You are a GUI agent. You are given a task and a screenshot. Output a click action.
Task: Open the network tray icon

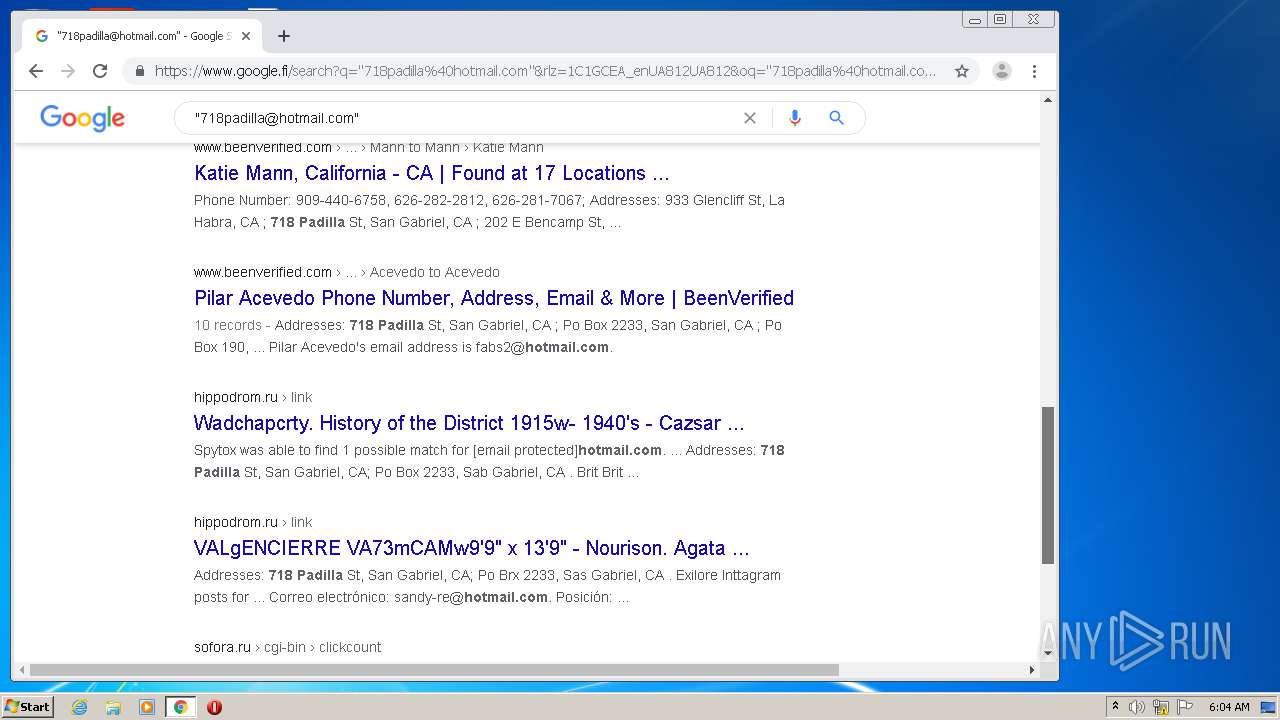click(1161, 707)
